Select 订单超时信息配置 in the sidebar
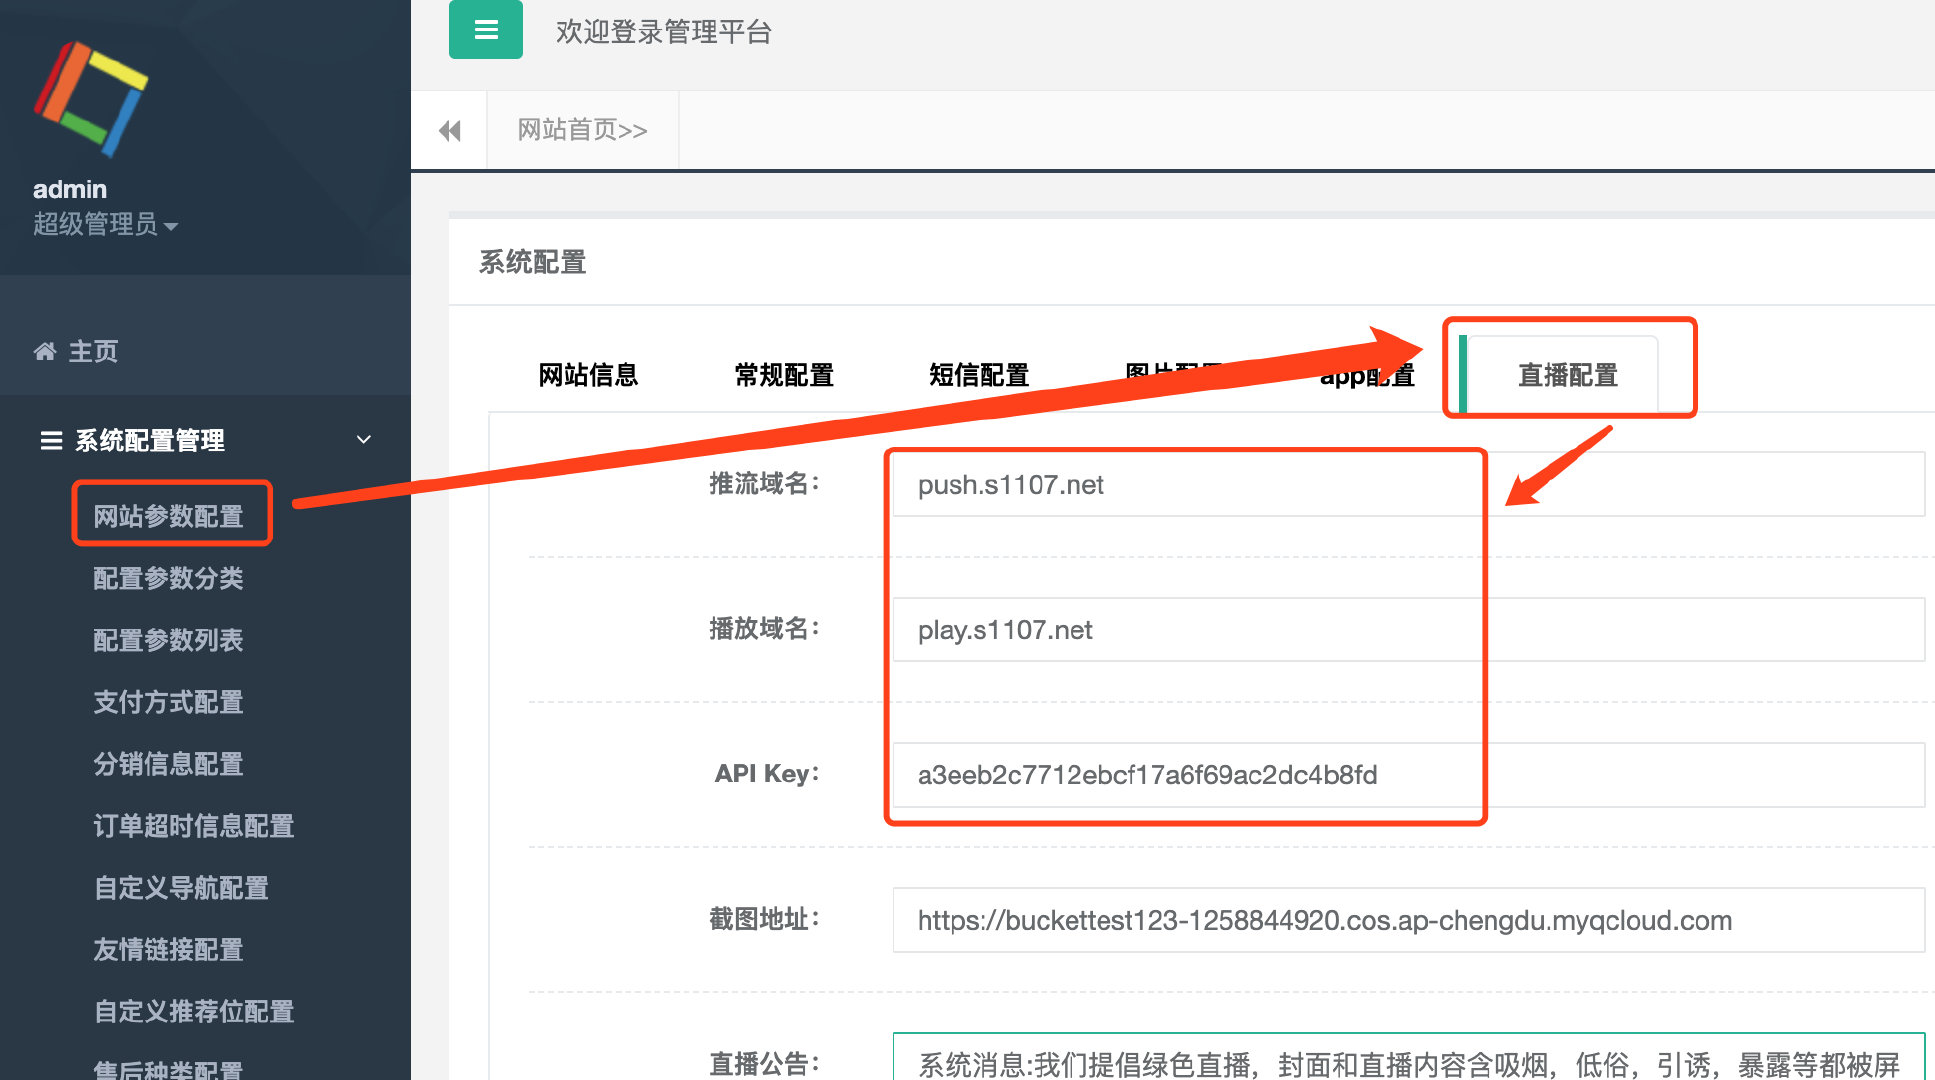 tap(193, 826)
